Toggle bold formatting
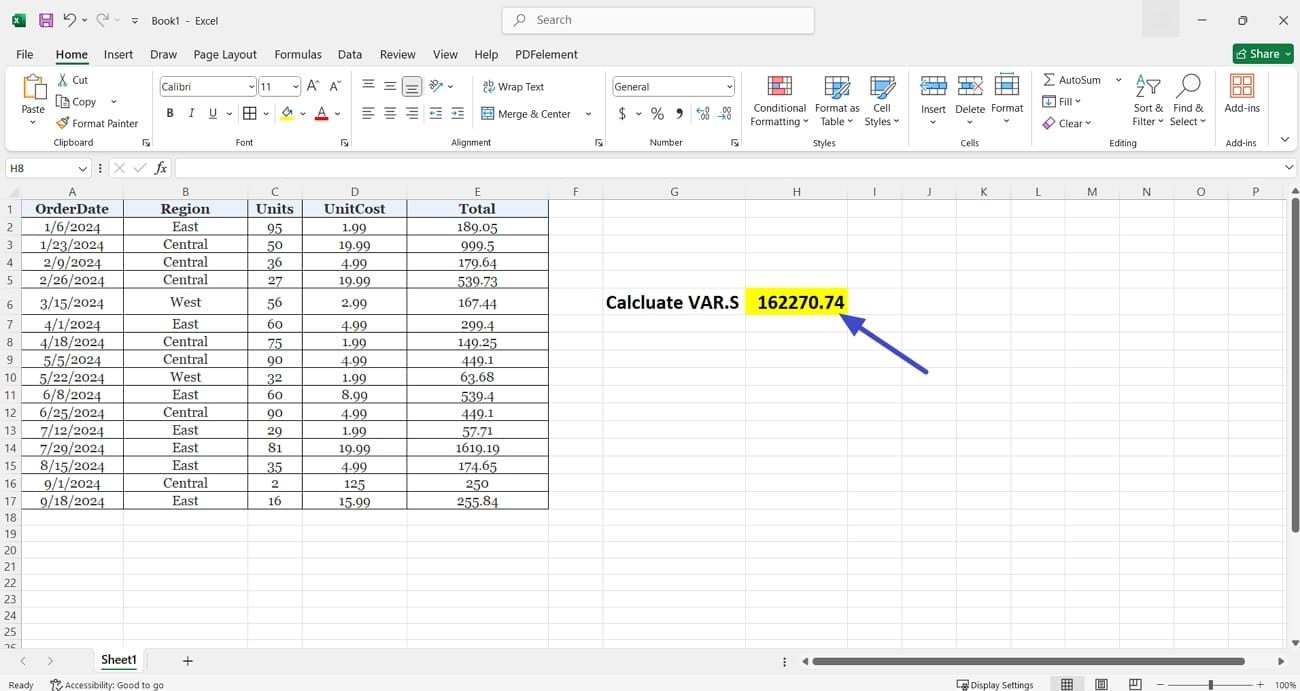 point(170,113)
